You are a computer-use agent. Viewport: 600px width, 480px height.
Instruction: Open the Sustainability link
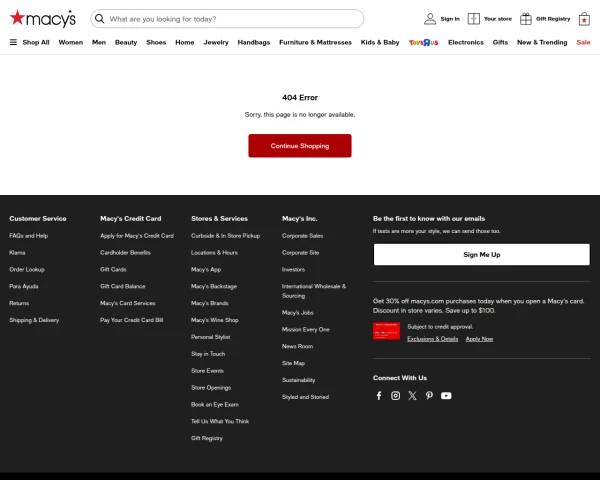[x=298, y=380]
